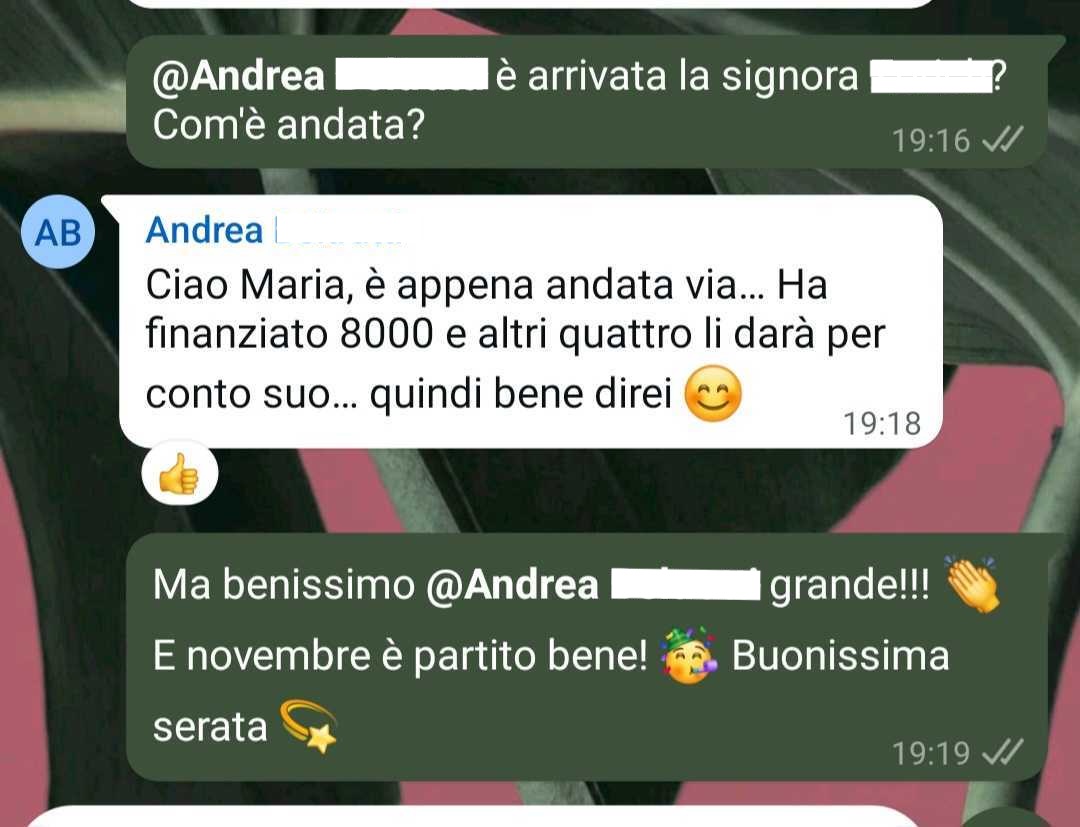
Task: Tap the word 'Buonissima' in last message
Action: [x=840, y=655]
